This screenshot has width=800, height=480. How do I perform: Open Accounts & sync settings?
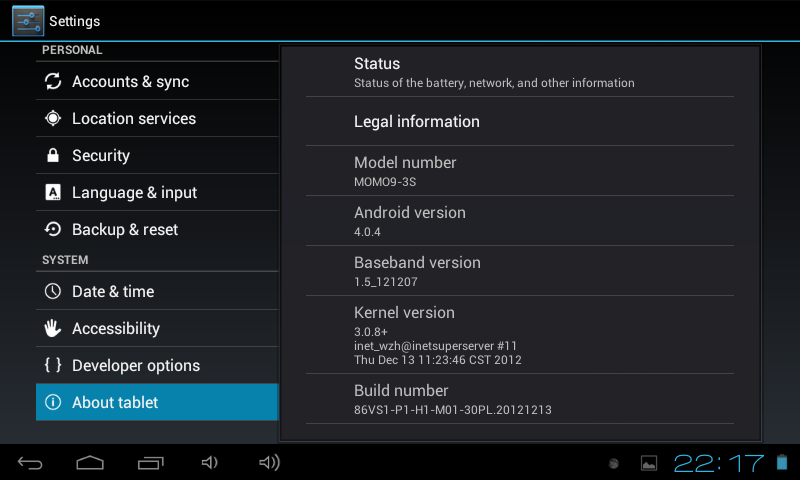(130, 82)
